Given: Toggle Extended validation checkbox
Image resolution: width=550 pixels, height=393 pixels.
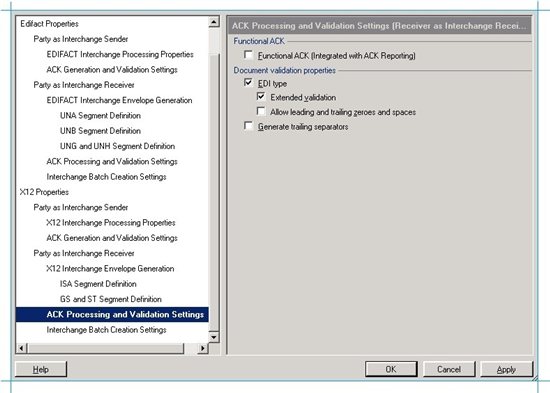Looking at the screenshot, I should 261,97.
